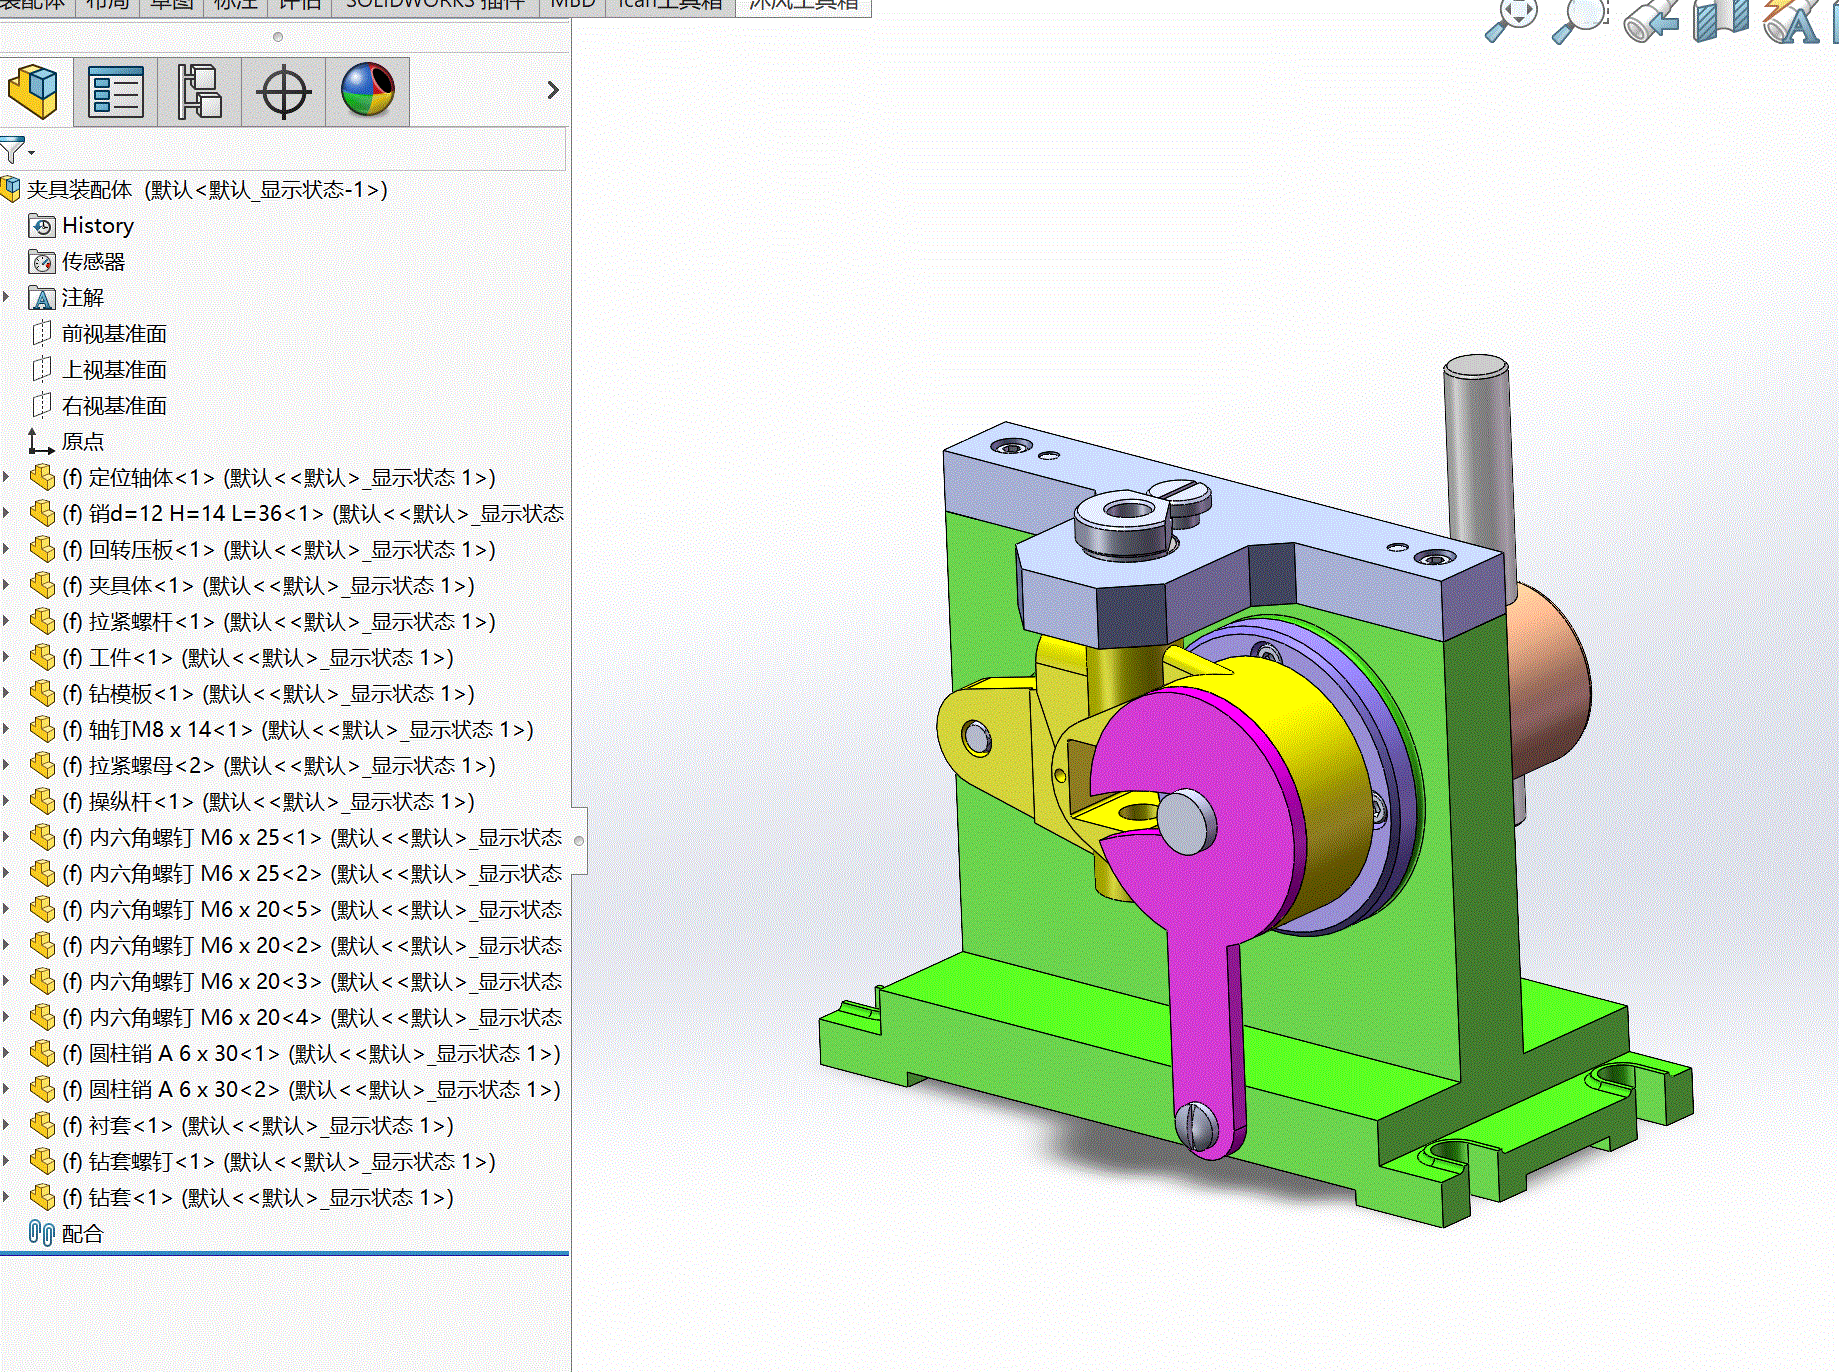The width and height of the screenshot is (1839, 1372).
Task: Expand the 钻模板<1> component node
Action: point(6,693)
